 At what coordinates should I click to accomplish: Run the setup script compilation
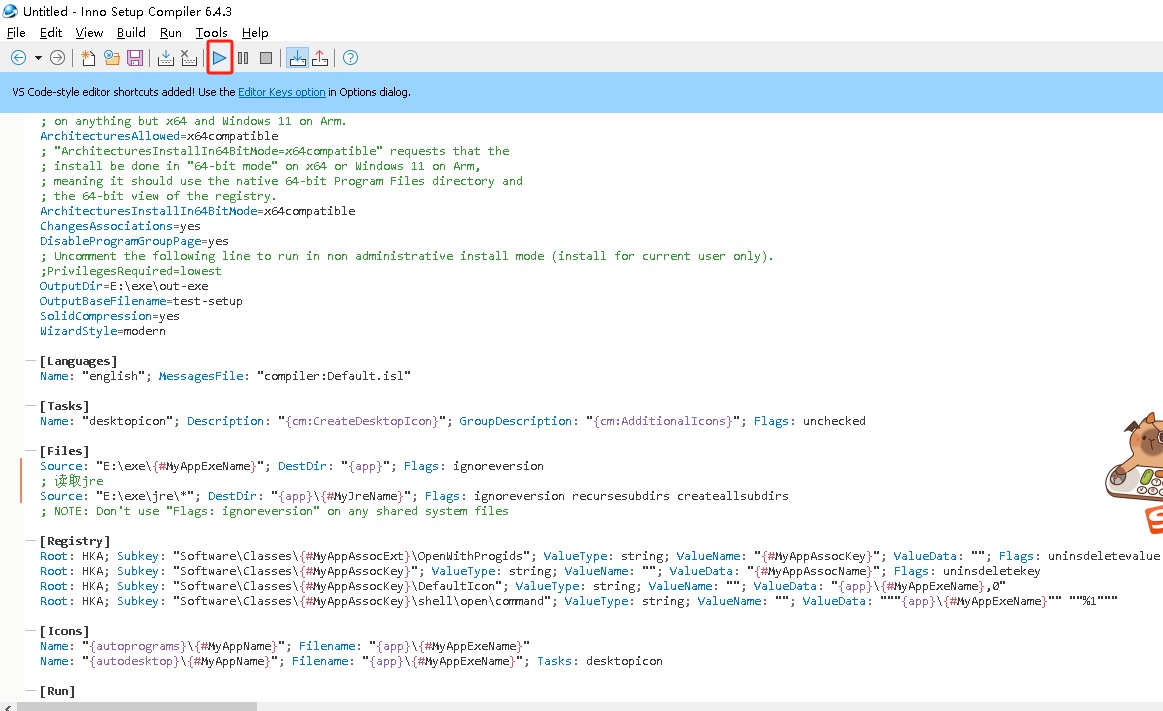[x=219, y=57]
